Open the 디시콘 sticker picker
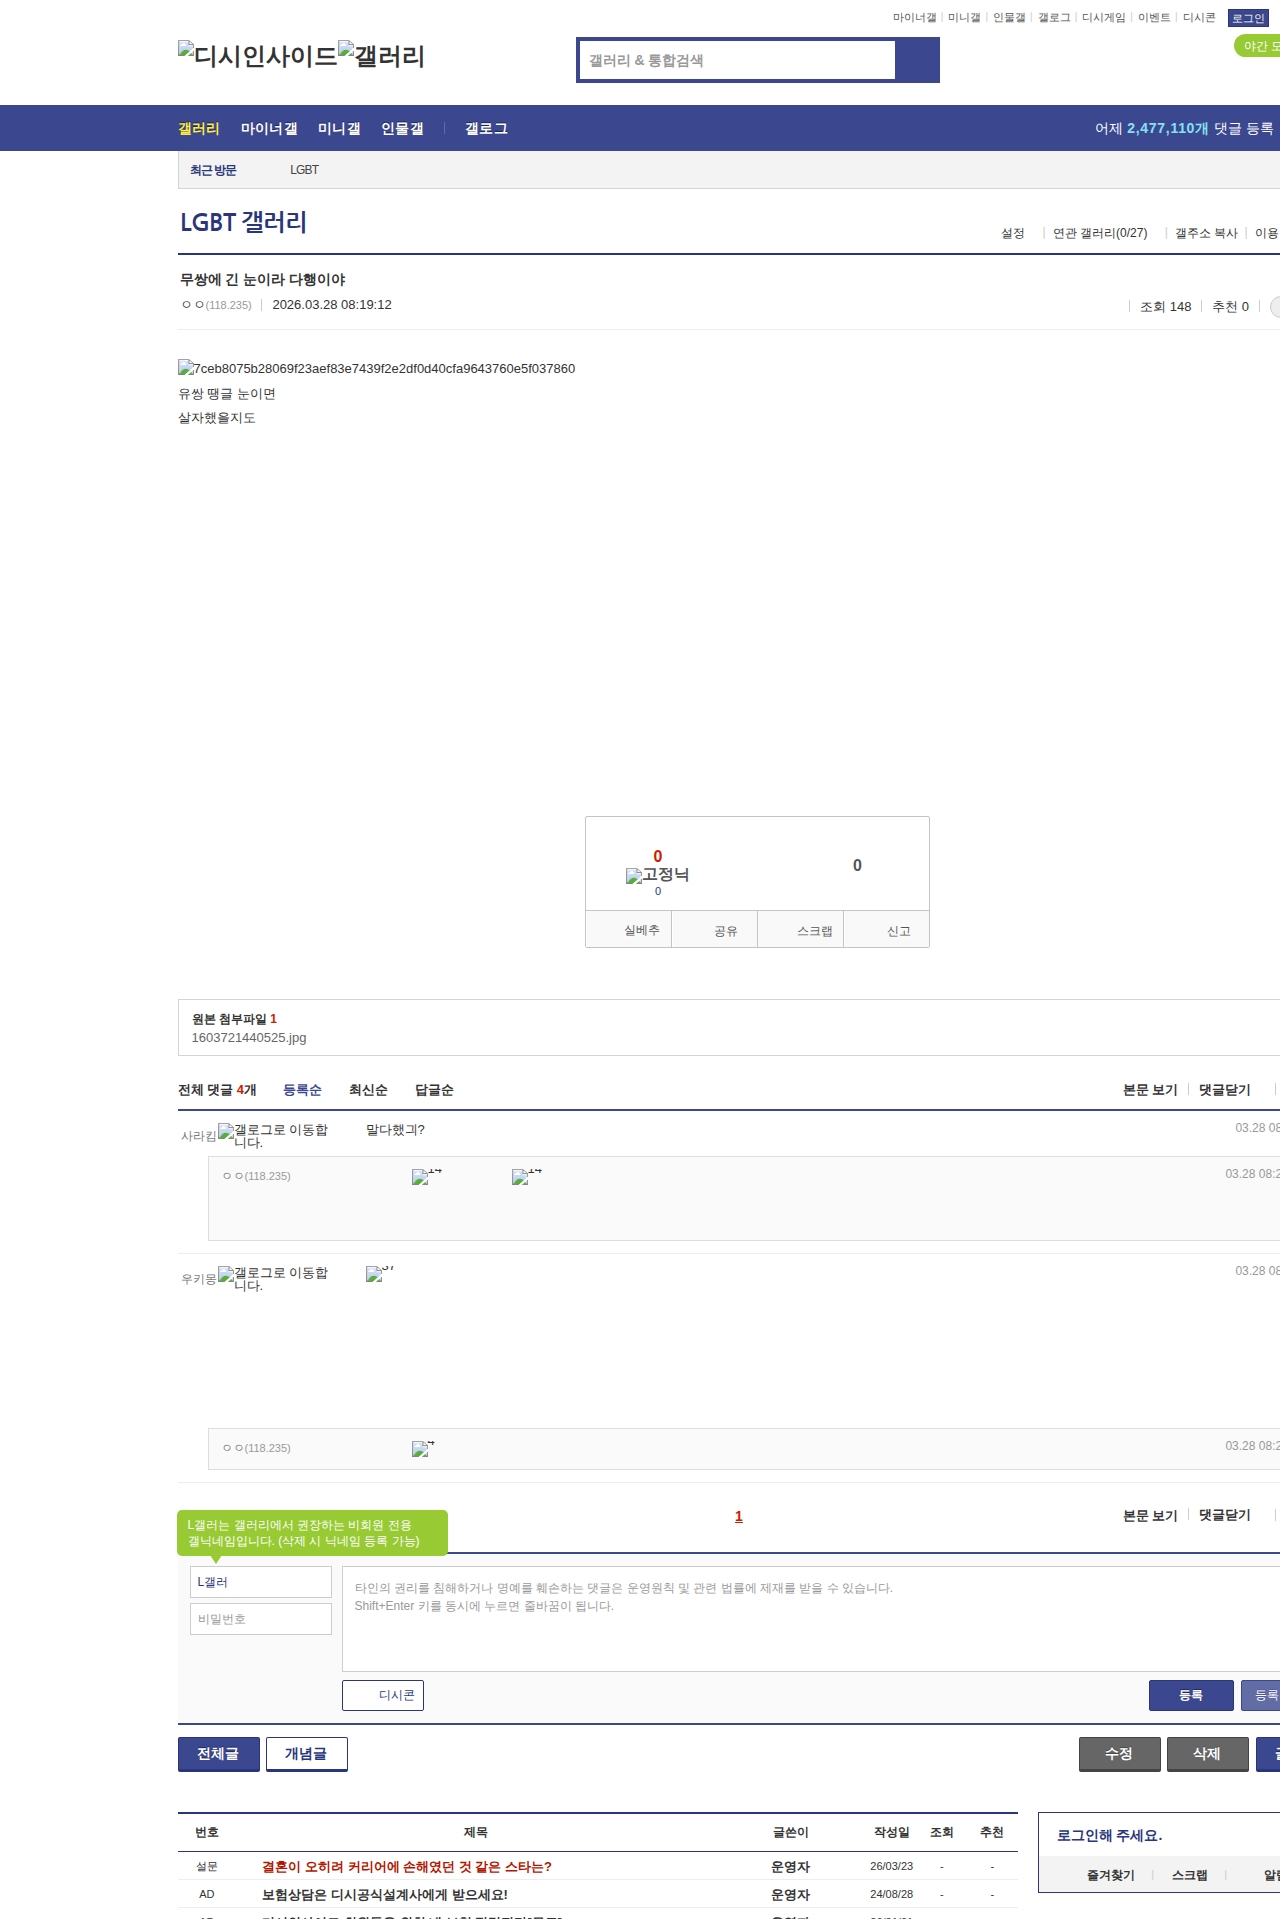 tap(383, 1695)
